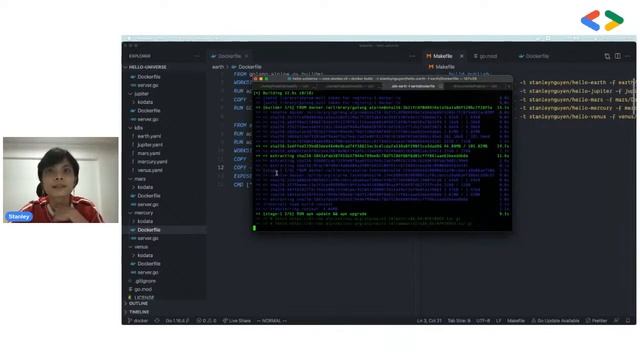
Task: Open server.go under jupiter folder
Action: (148, 119)
